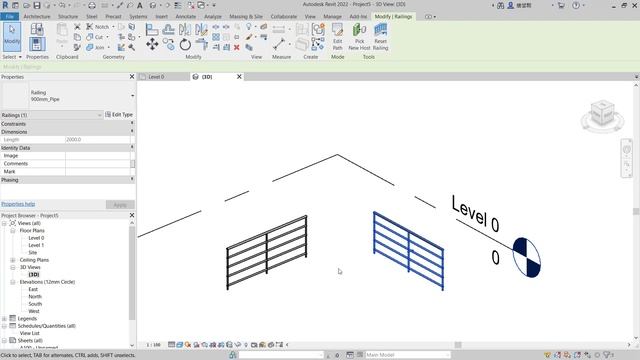Click the Notch tool
The width and height of the screenshot is (640, 360).
98,27
